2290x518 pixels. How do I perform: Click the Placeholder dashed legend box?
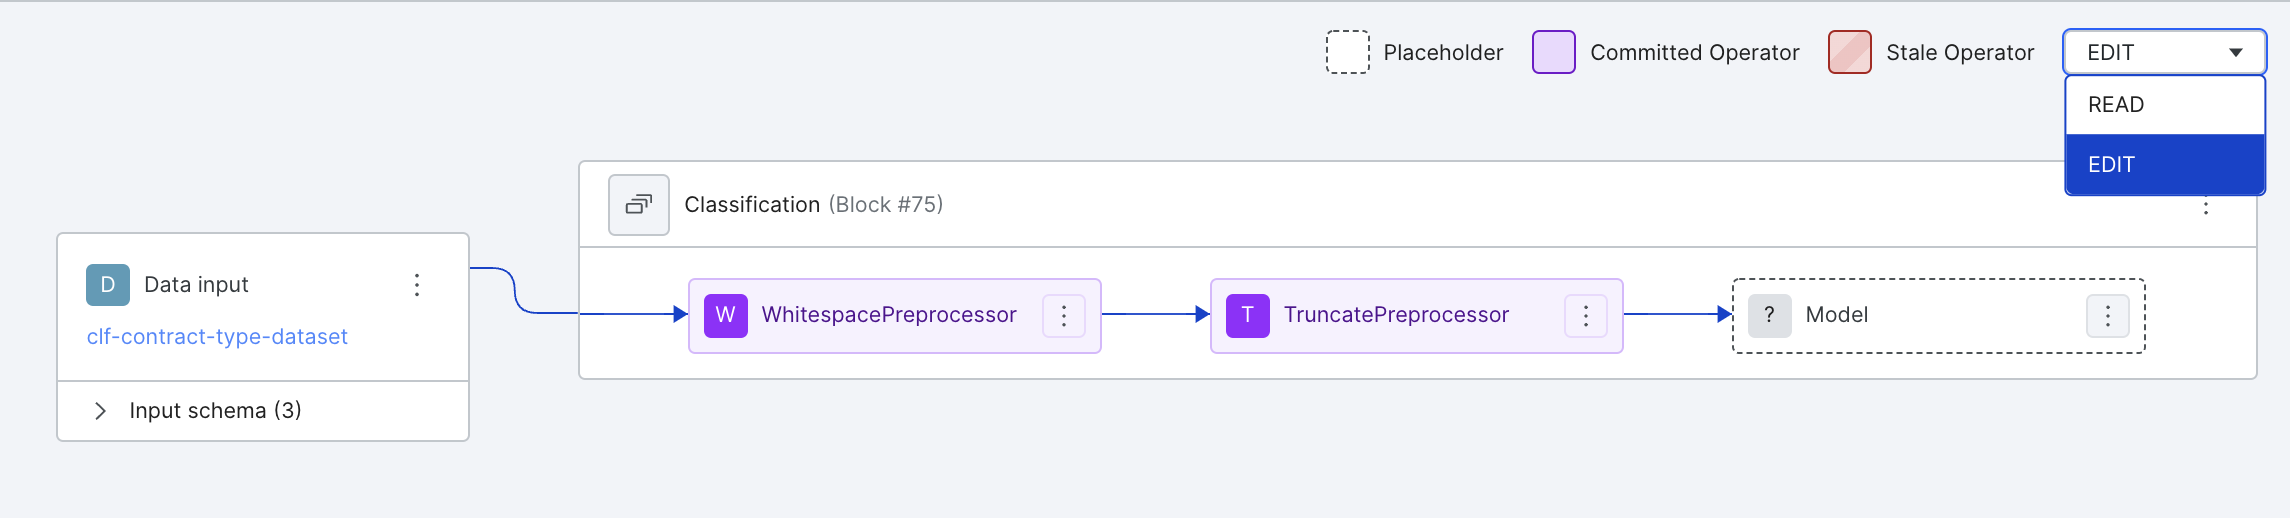tap(1348, 52)
